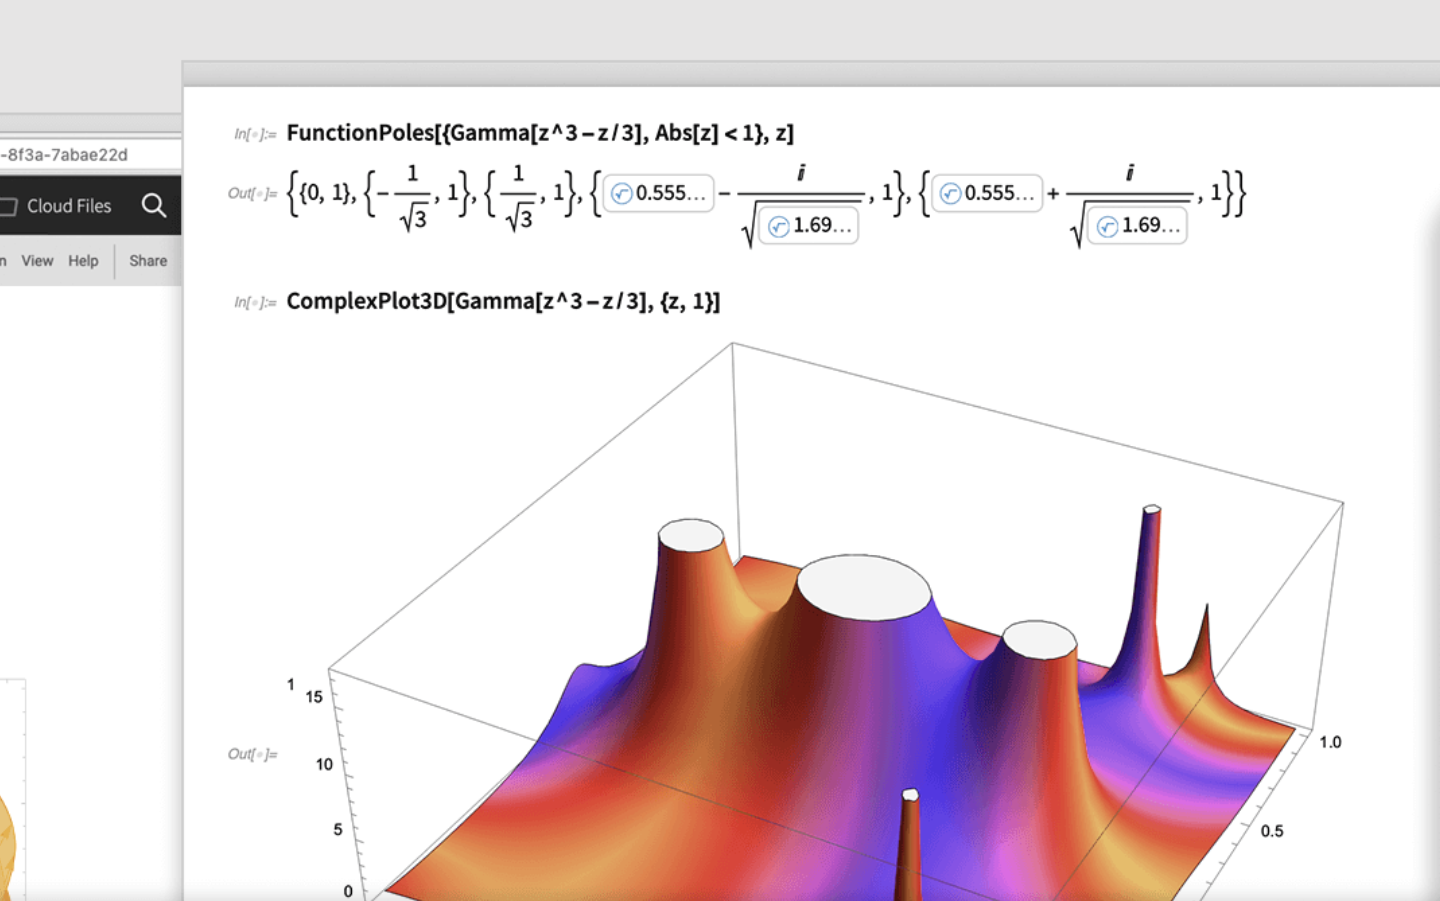Click the blue root icon in the first 0.555 box
Screen dimensions: 1440x901
(x=622, y=193)
